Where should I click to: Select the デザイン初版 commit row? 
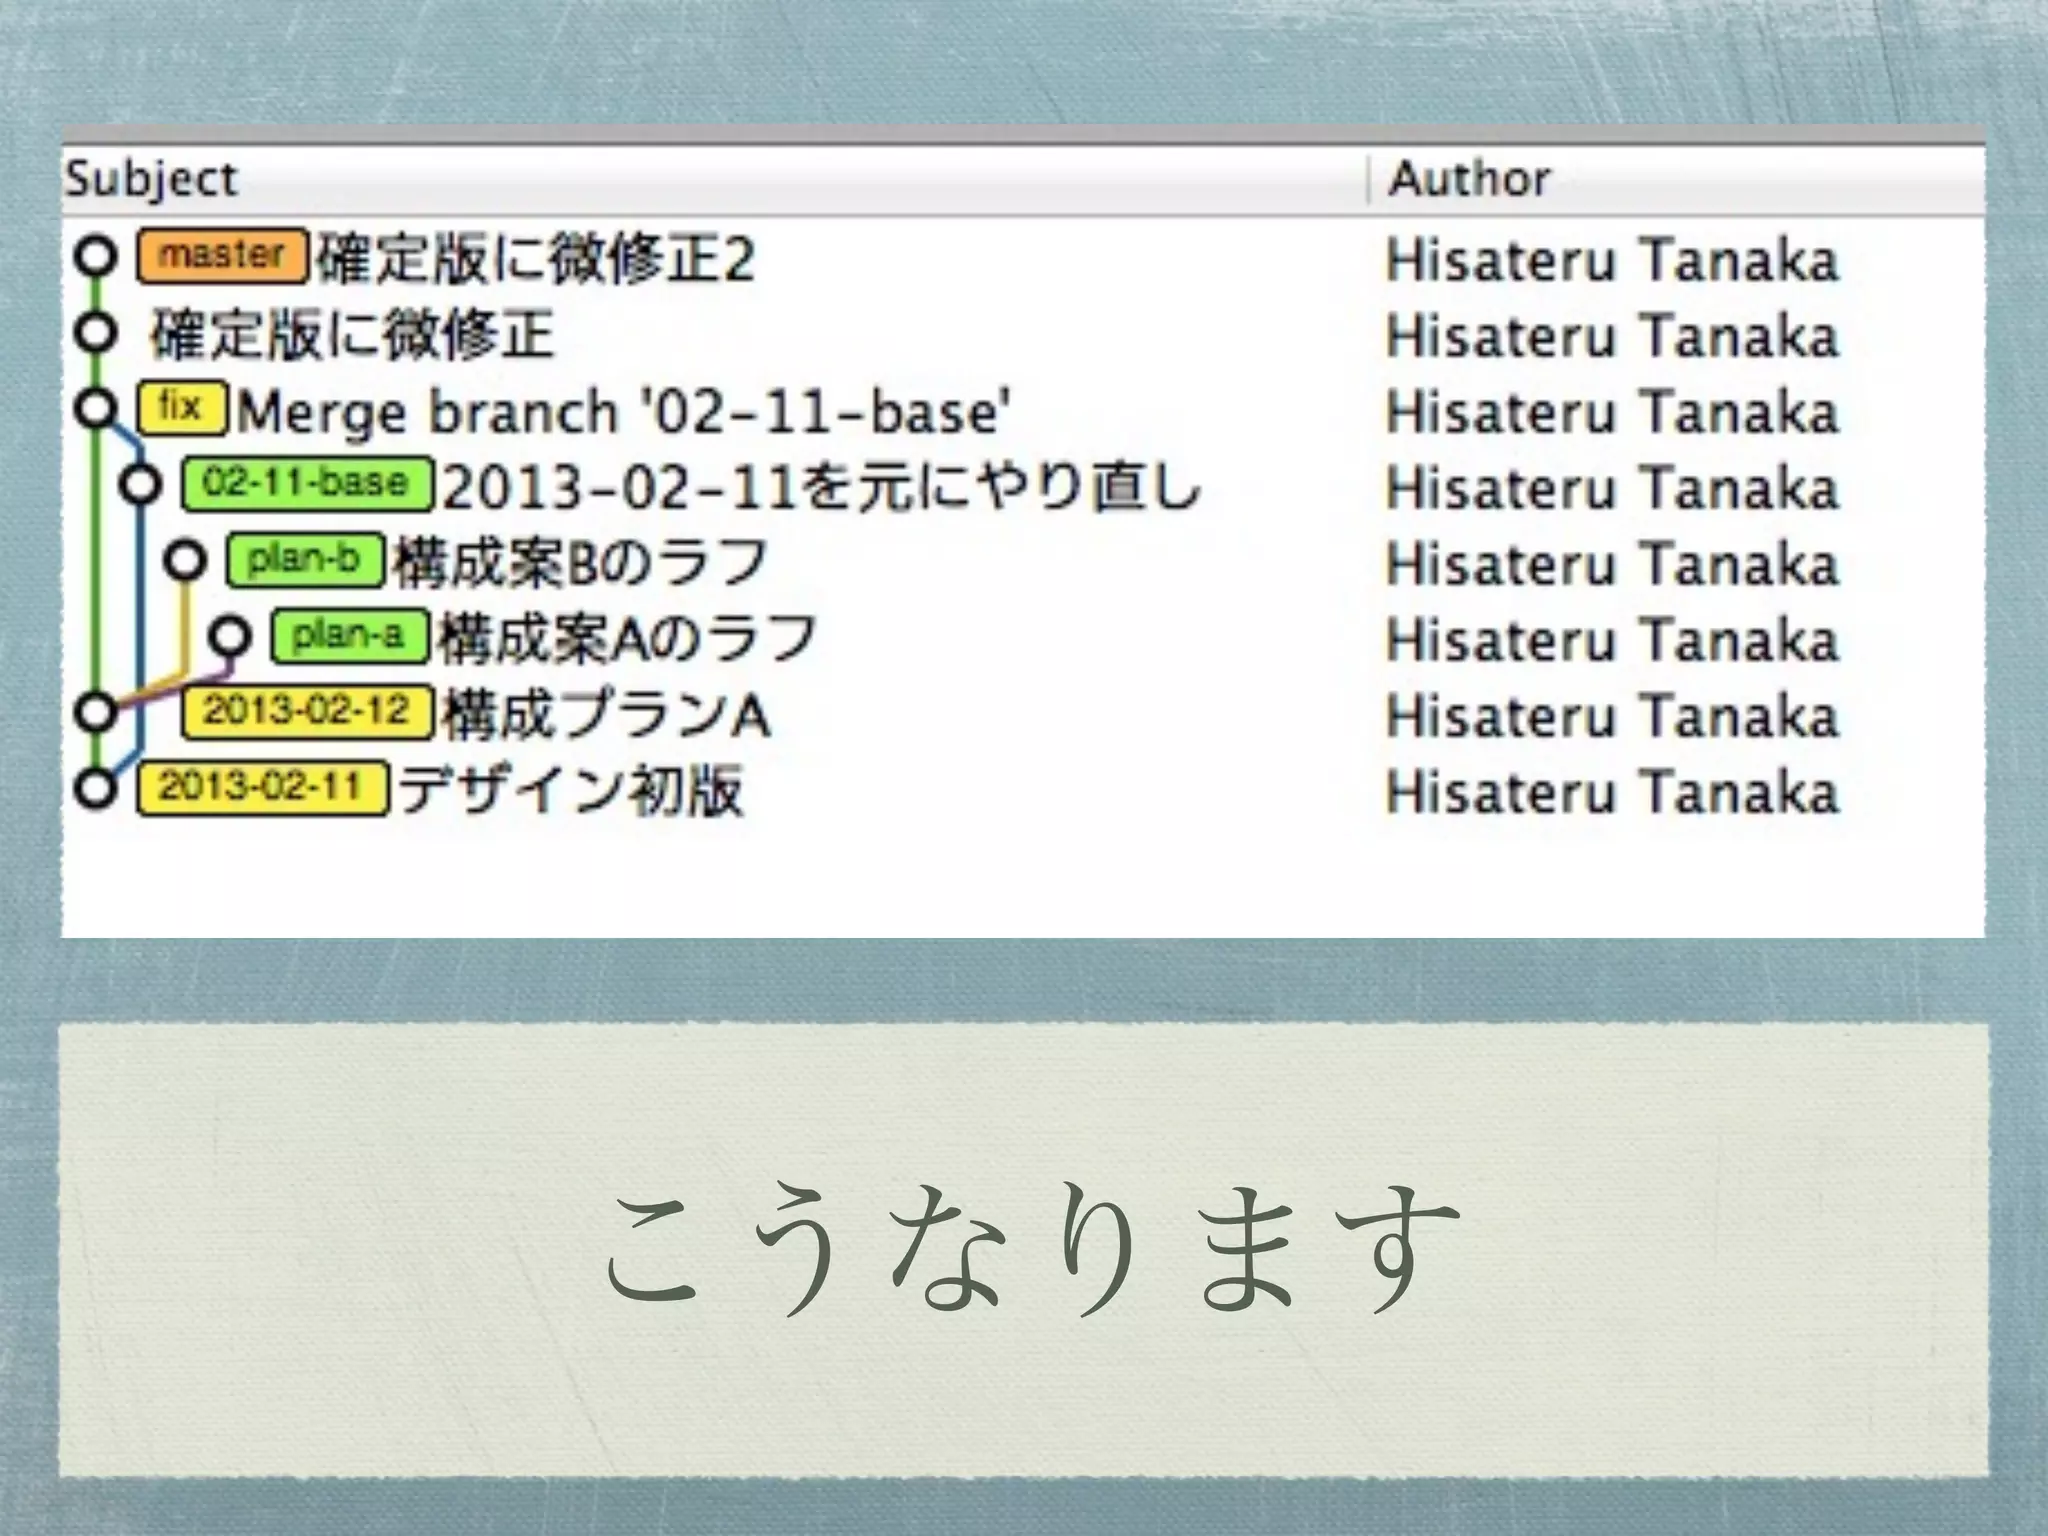point(571,791)
